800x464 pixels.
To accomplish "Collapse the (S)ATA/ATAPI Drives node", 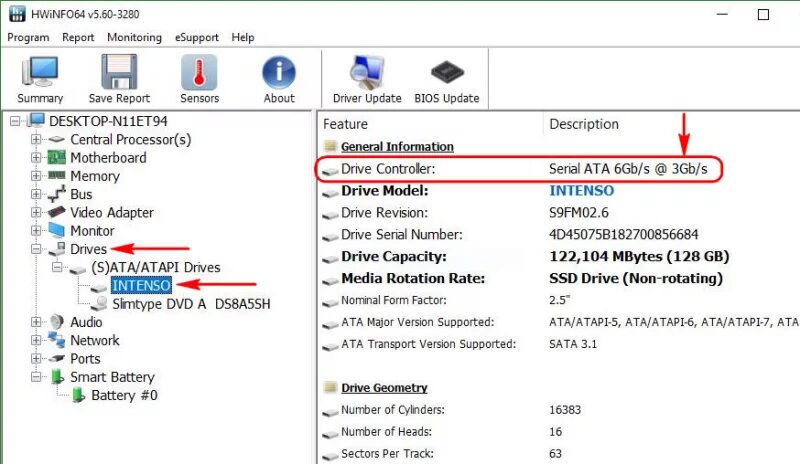I will point(57,267).
